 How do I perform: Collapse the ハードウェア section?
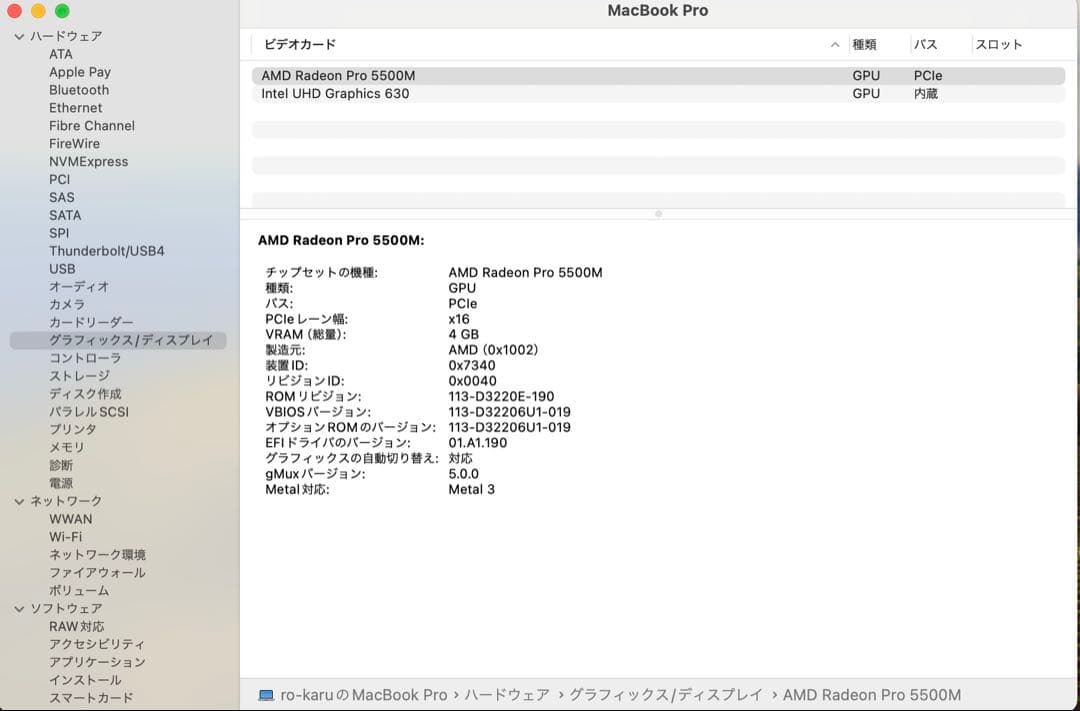[x=18, y=35]
